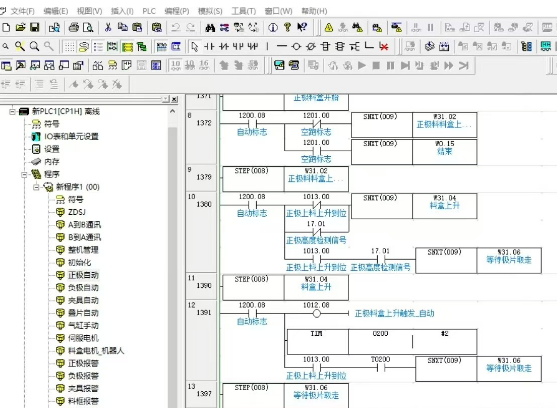Viewport: 557px width, 408px height.
Task: Open the 正极报警 section
Action: pos(83,363)
